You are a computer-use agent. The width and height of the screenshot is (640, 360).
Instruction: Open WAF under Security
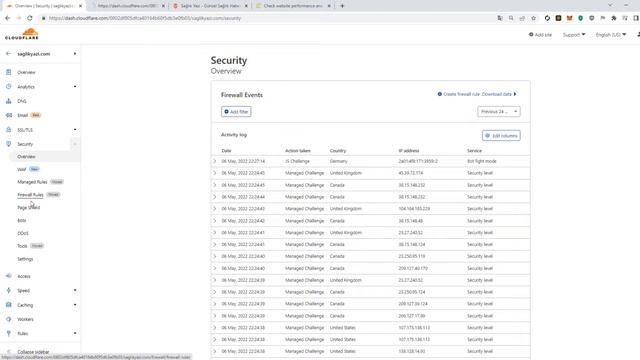[x=22, y=169]
